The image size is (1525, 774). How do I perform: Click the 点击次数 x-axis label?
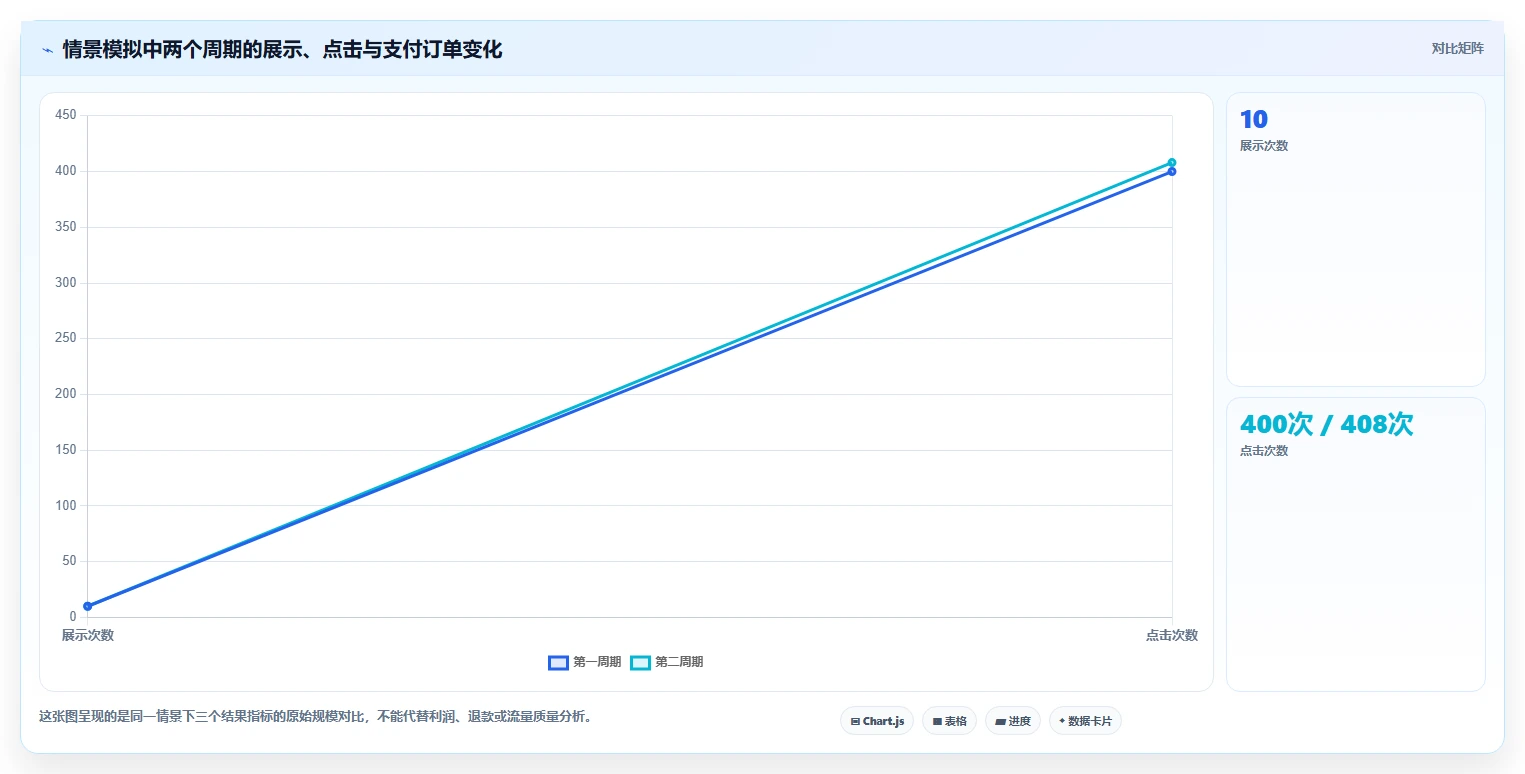point(1172,635)
